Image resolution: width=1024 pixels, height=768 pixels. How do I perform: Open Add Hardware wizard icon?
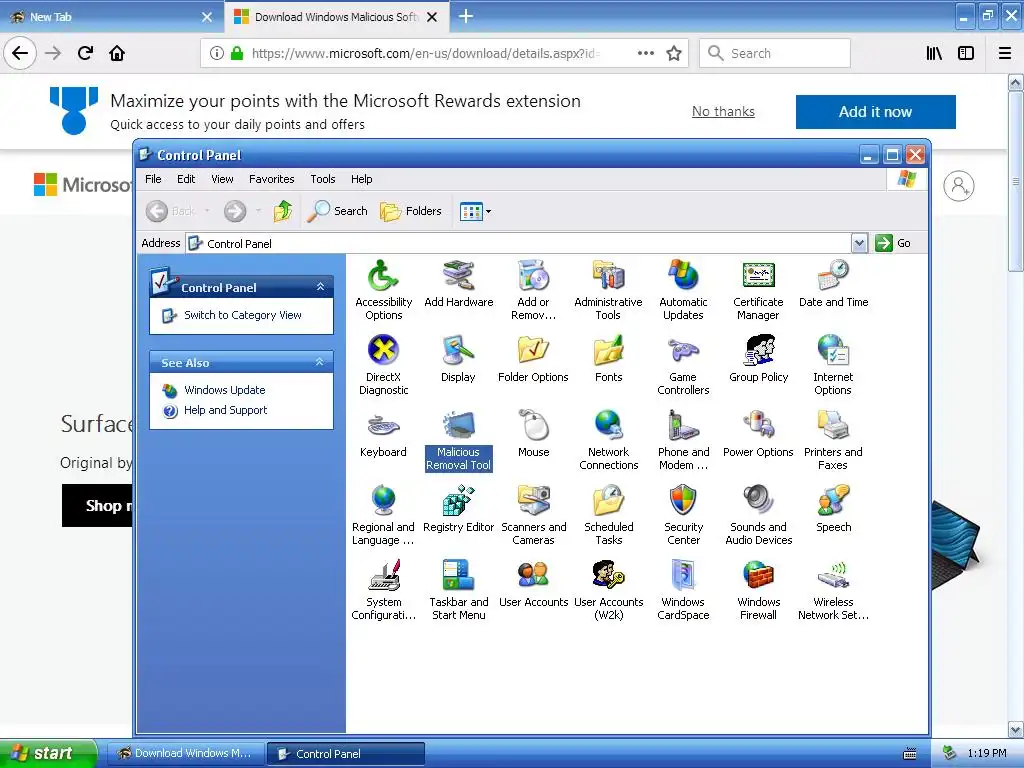click(458, 284)
